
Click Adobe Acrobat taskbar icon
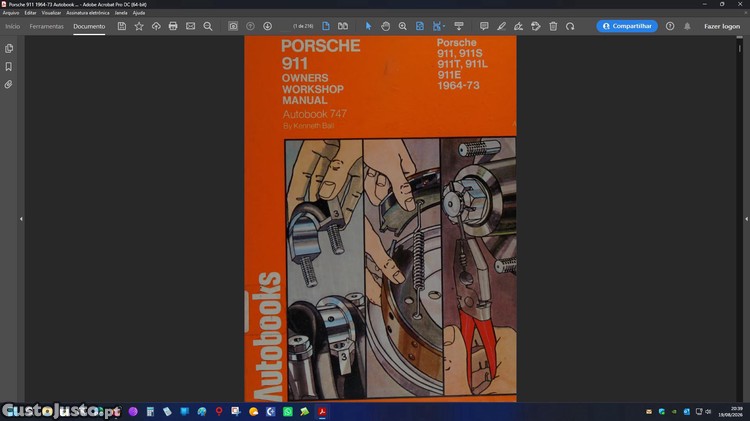click(322, 411)
